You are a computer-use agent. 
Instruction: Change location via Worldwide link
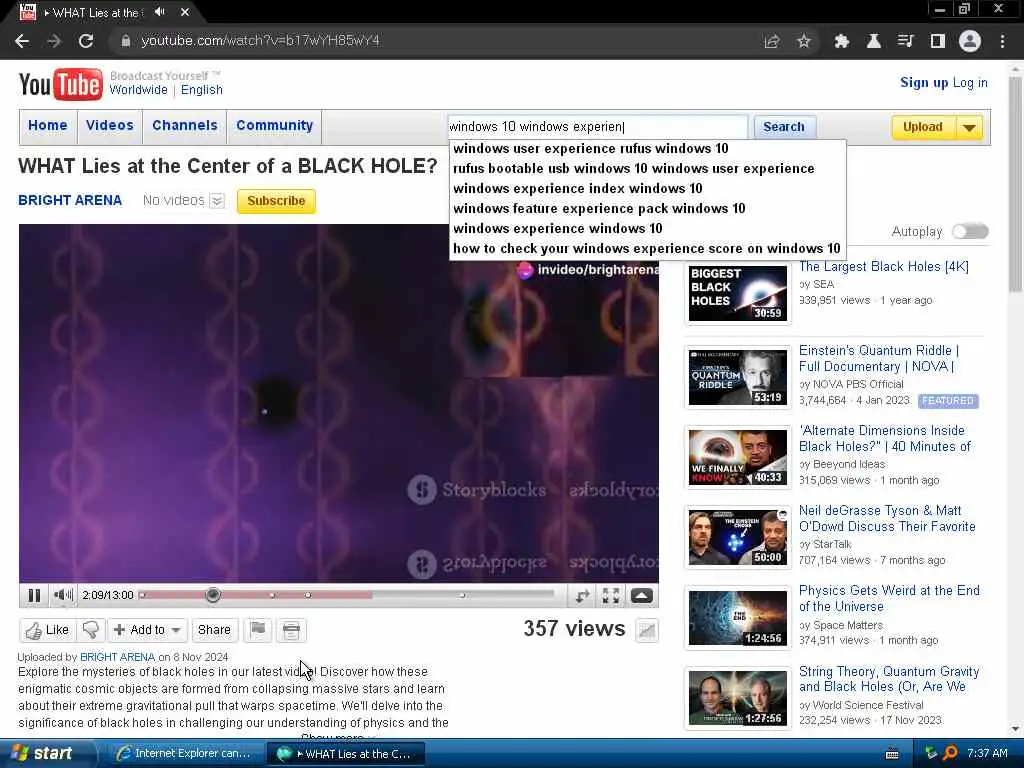click(138, 89)
